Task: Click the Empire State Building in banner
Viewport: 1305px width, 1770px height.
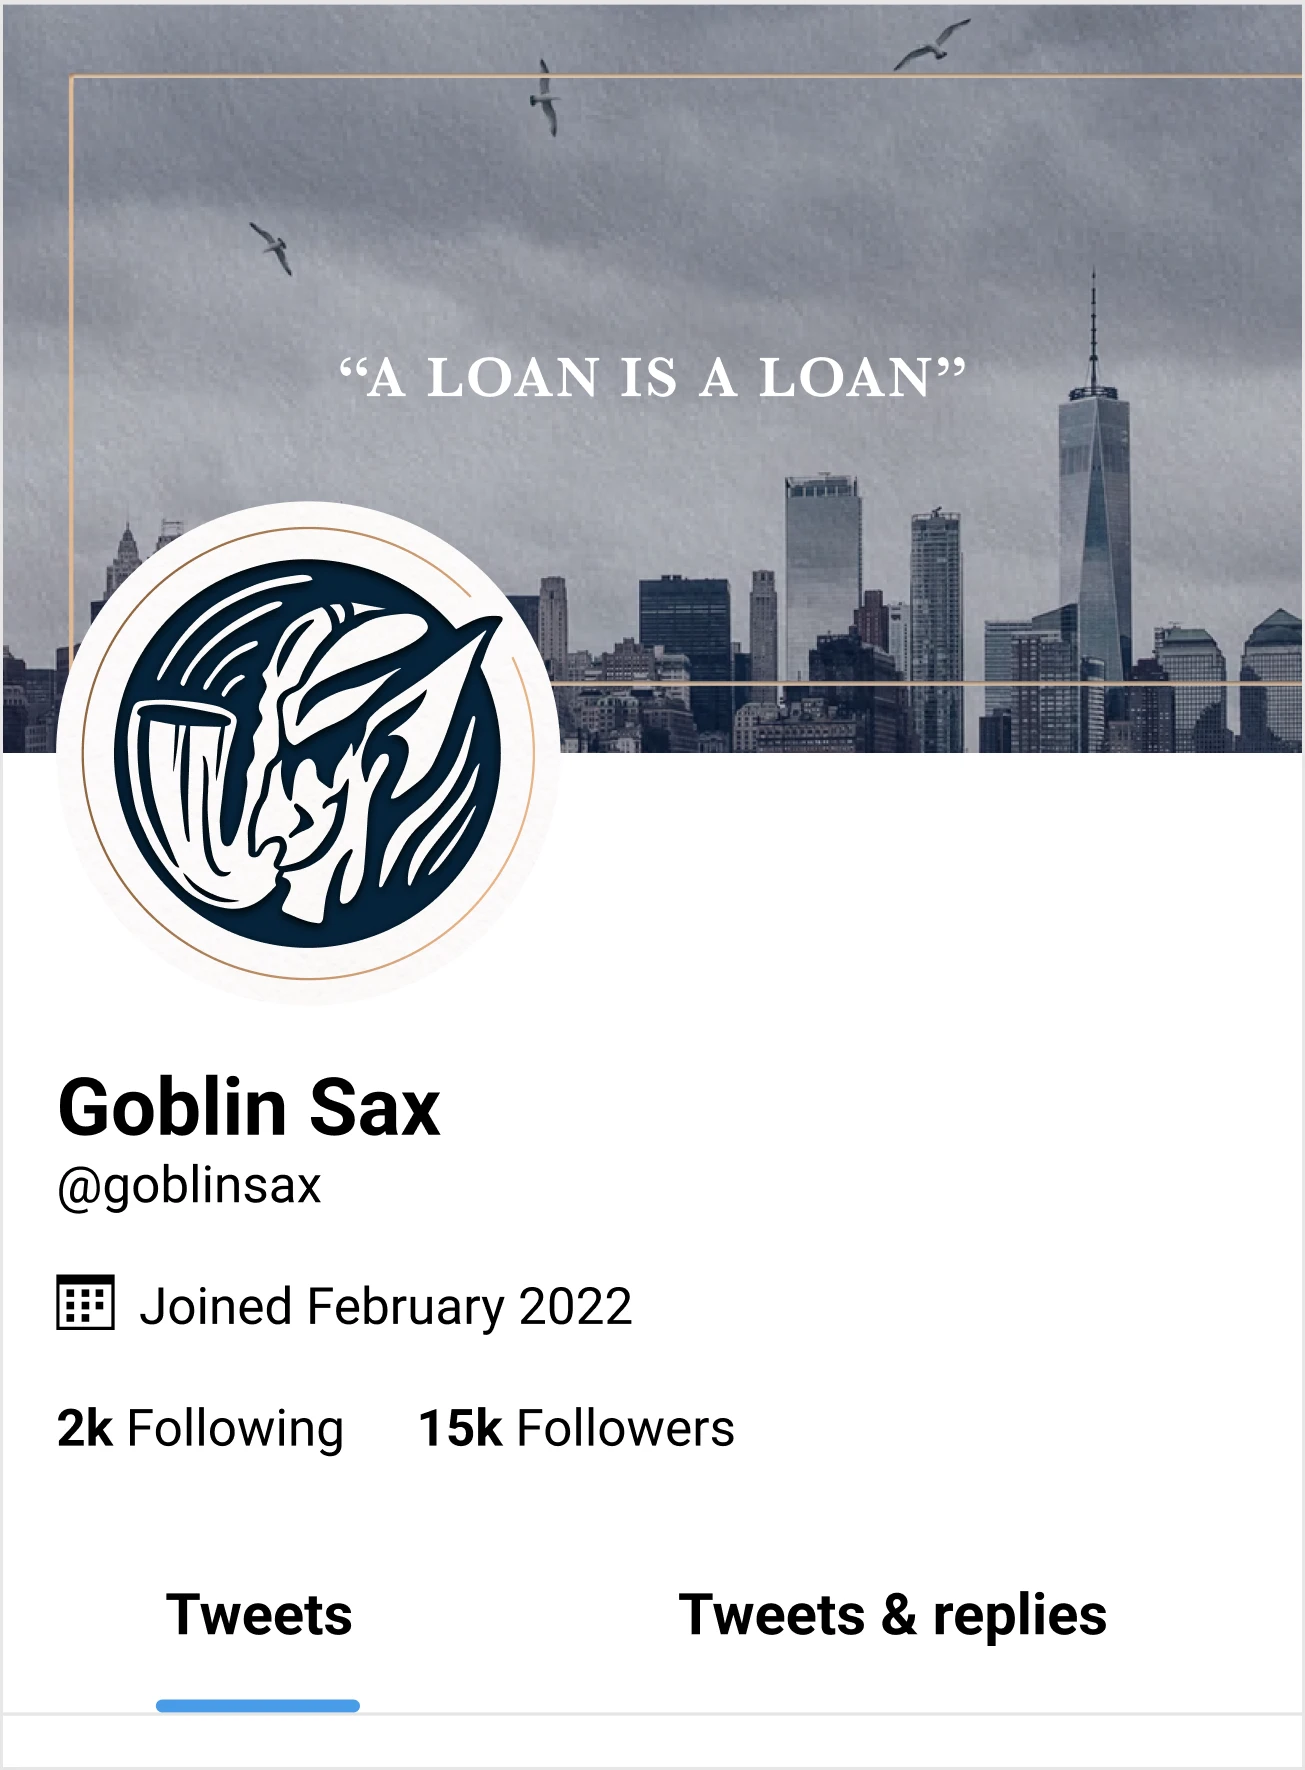Action: coord(125,562)
